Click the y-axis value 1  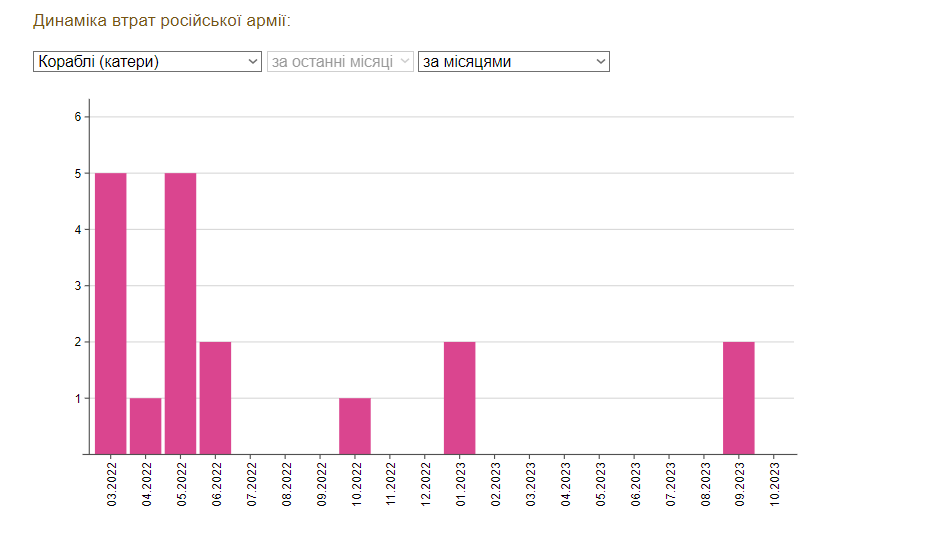tap(78, 399)
